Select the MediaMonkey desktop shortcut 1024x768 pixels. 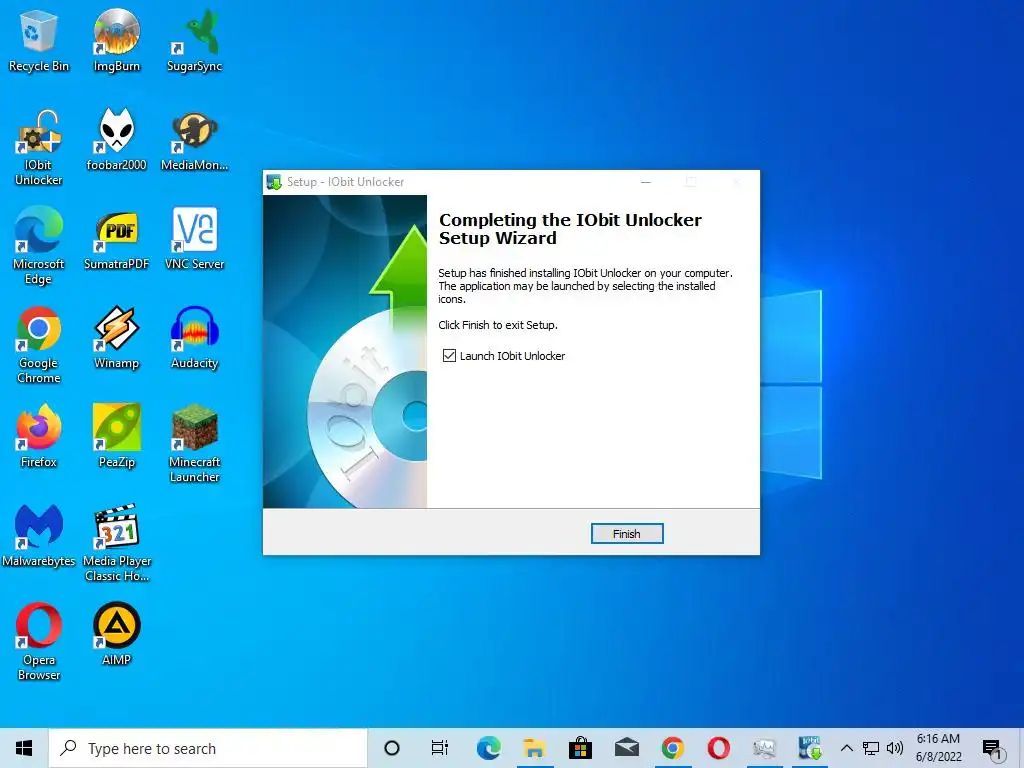(194, 140)
